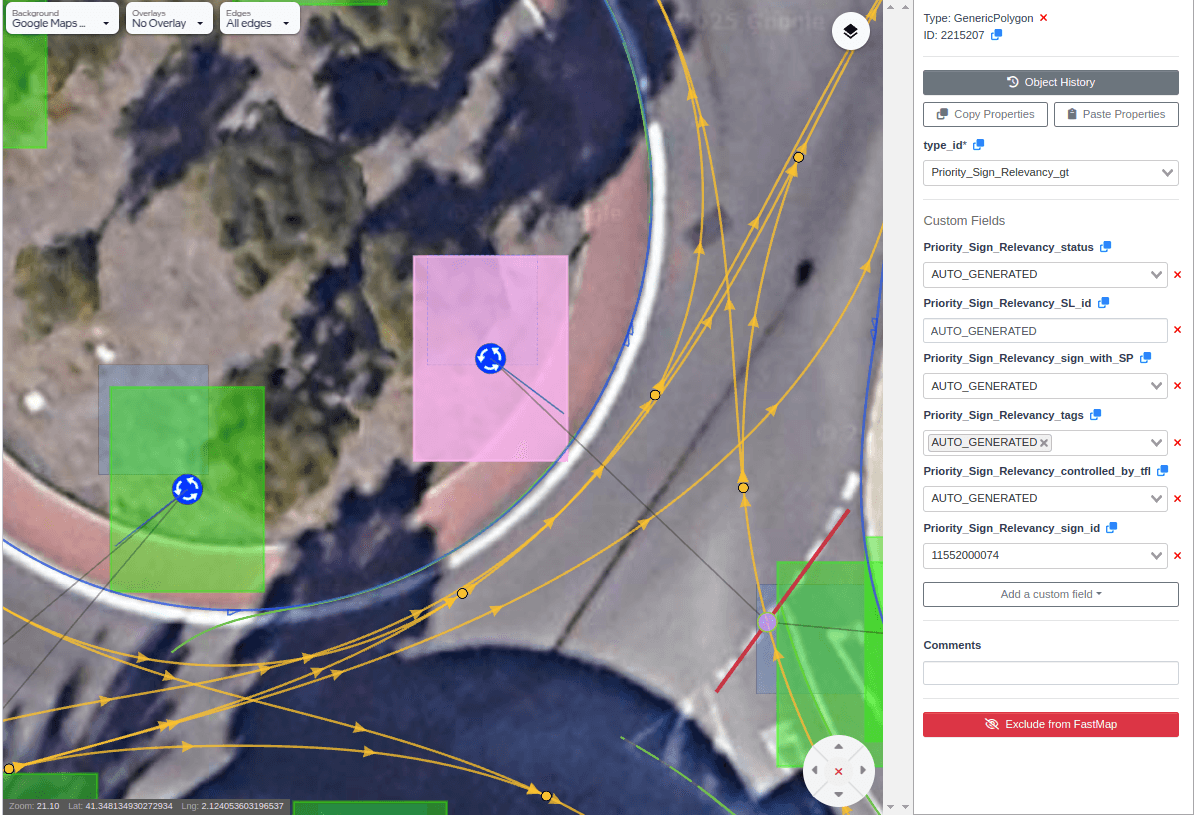Click the Custom Fields heading
1194x815 pixels.
(x=964, y=221)
